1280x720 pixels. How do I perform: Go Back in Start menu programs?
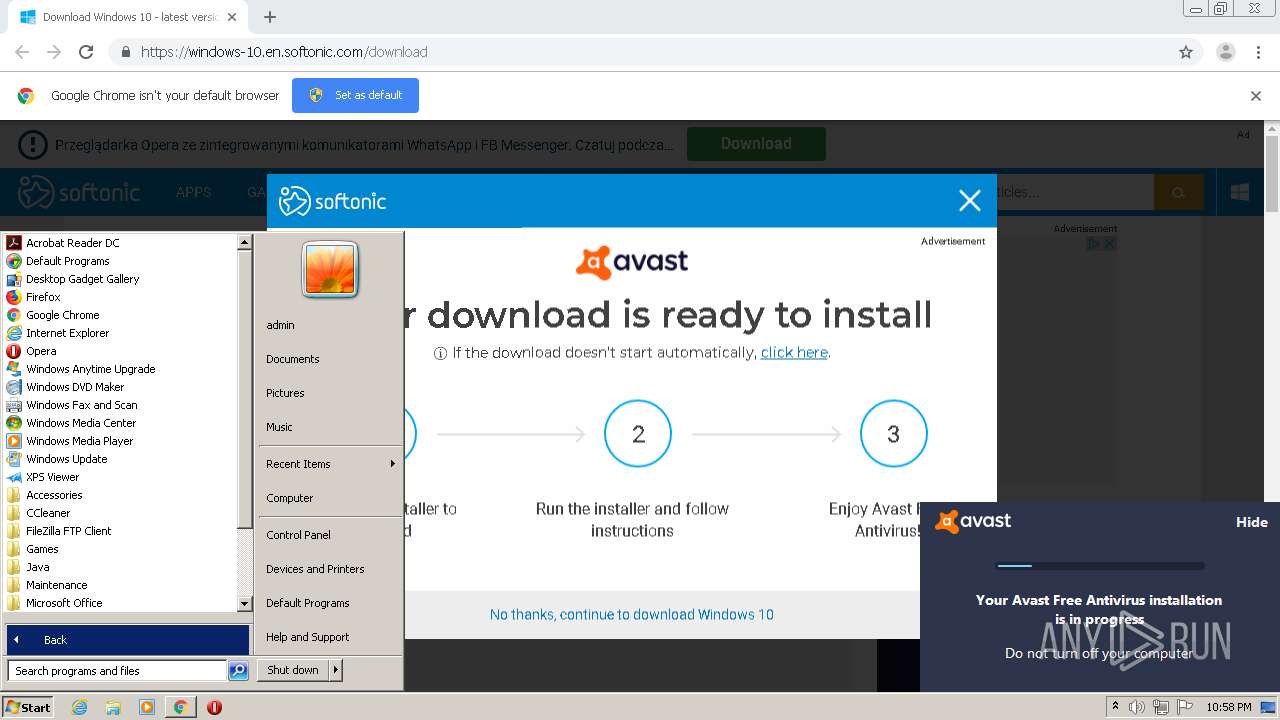click(x=127, y=640)
